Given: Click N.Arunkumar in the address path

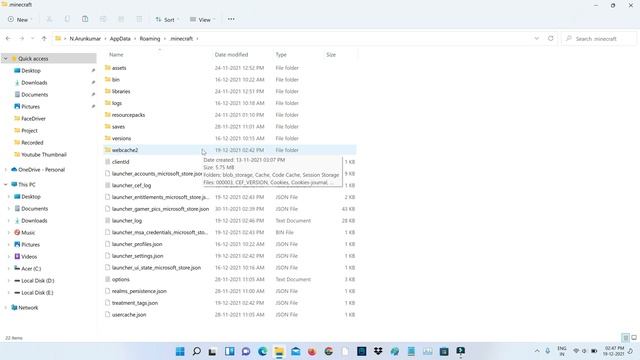Looking at the screenshot, I should click(x=85, y=38).
